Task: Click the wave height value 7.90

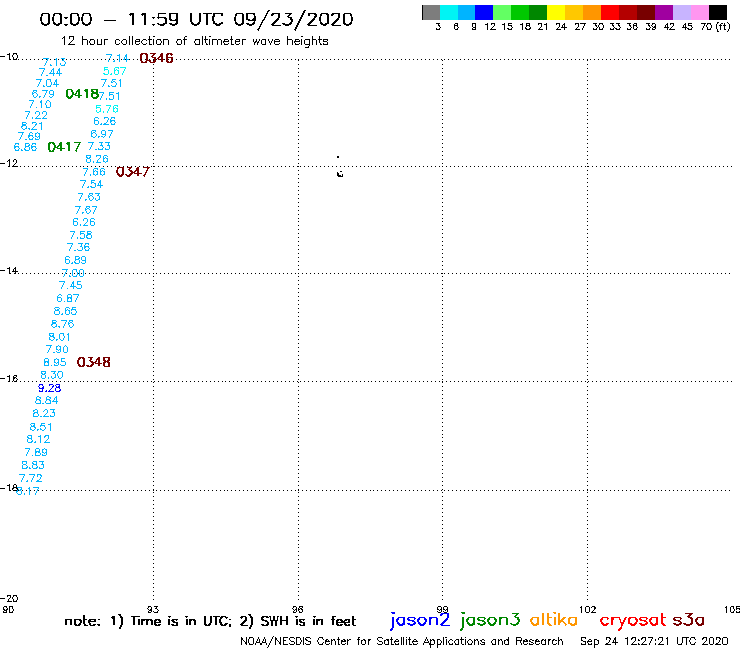Action: [57, 349]
